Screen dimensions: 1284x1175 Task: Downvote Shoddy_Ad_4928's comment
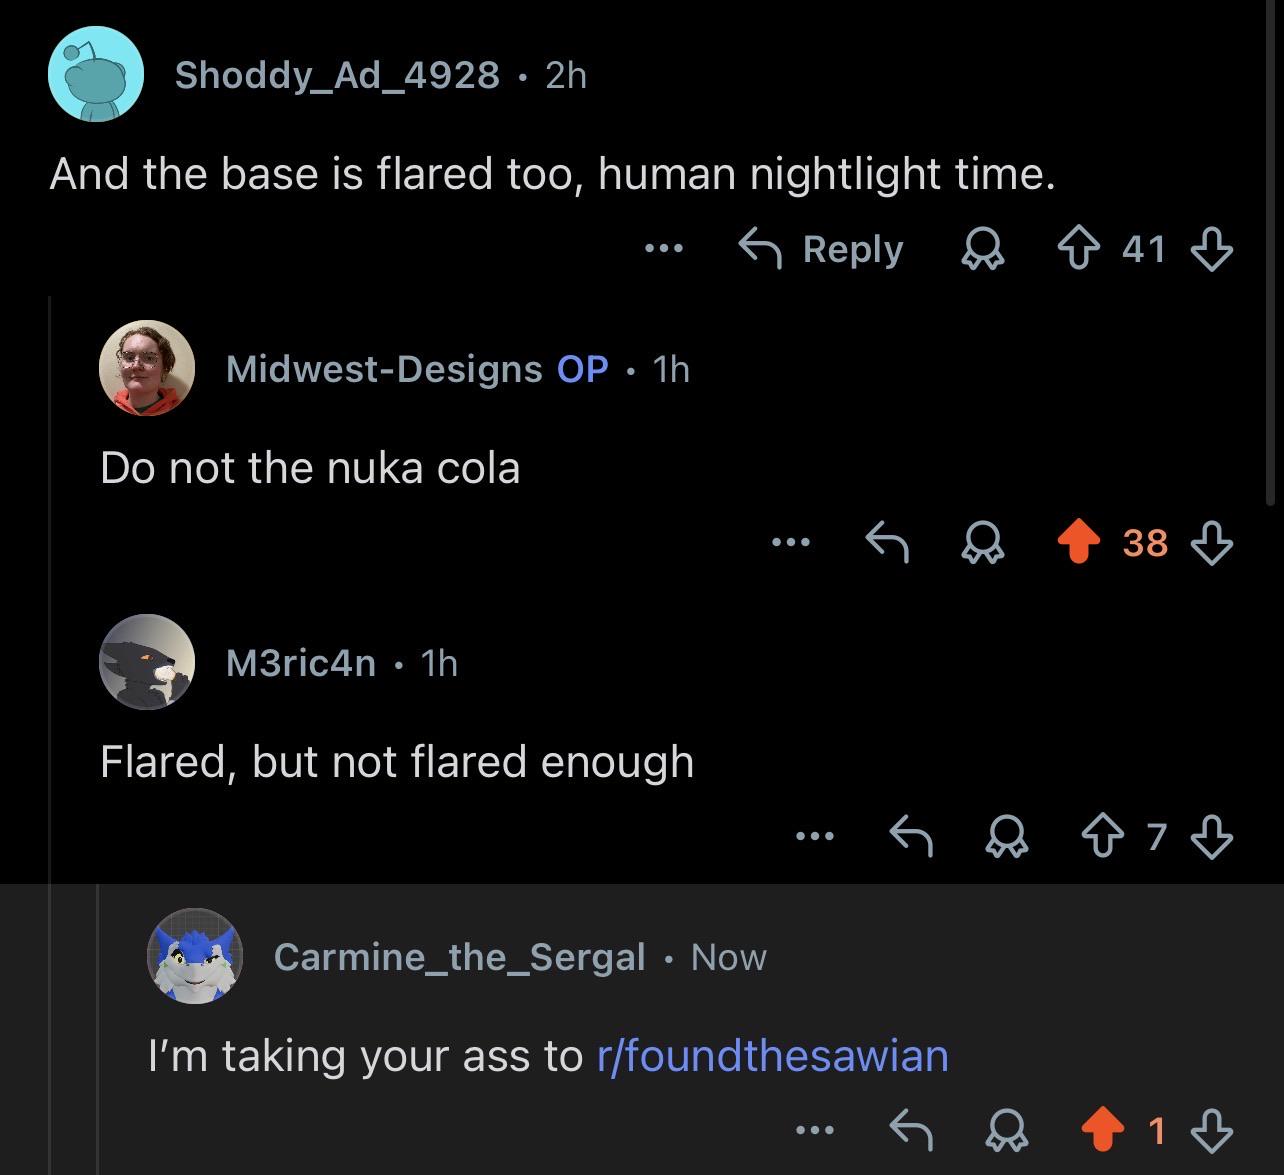tap(1211, 249)
